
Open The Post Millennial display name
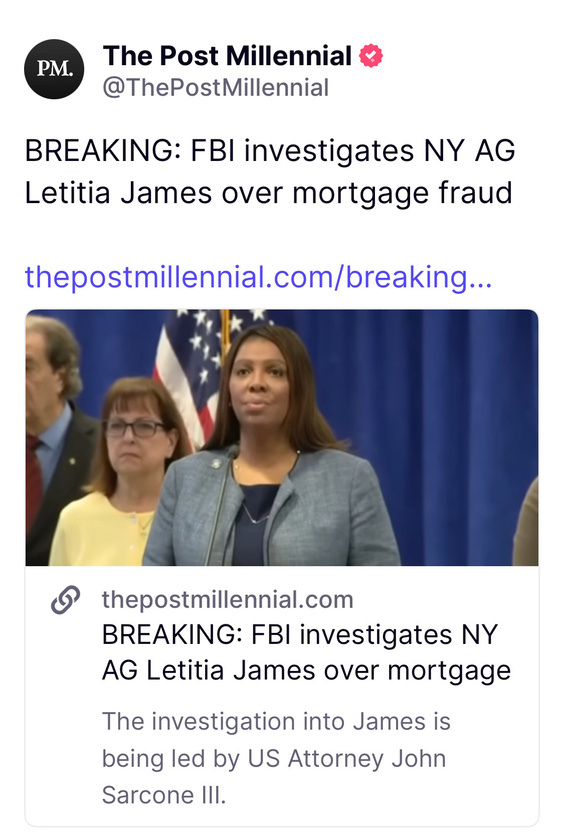click(x=227, y=56)
